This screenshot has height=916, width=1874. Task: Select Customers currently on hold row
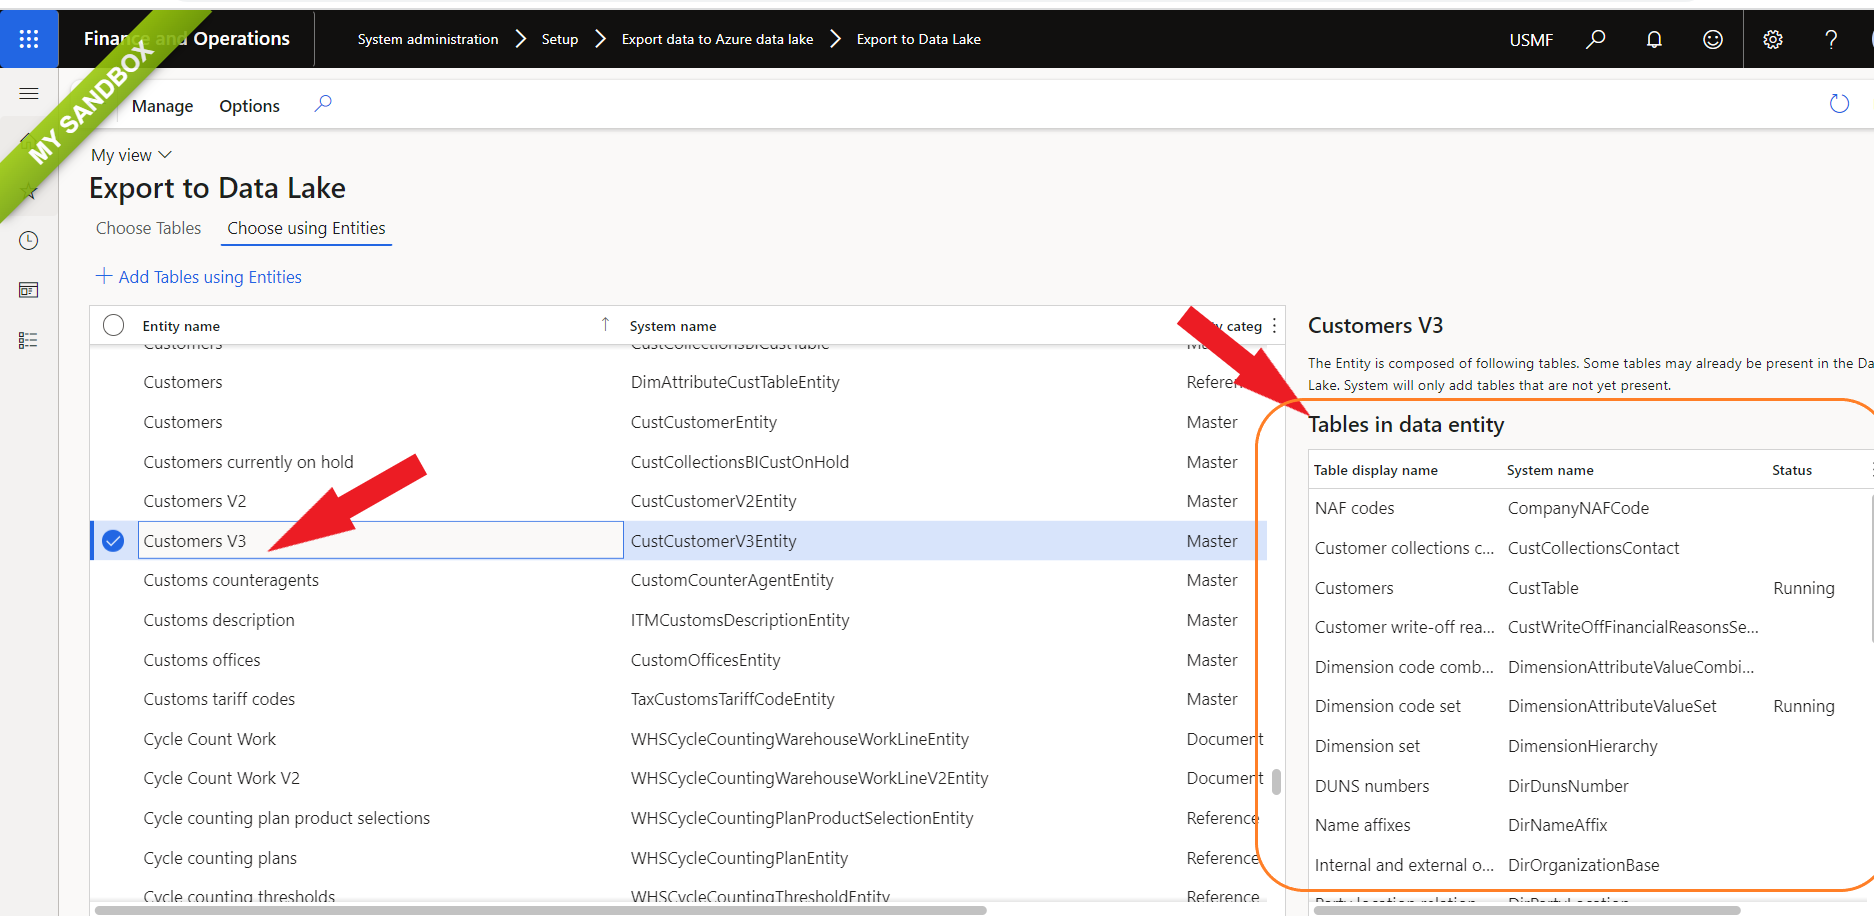(x=678, y=462)
